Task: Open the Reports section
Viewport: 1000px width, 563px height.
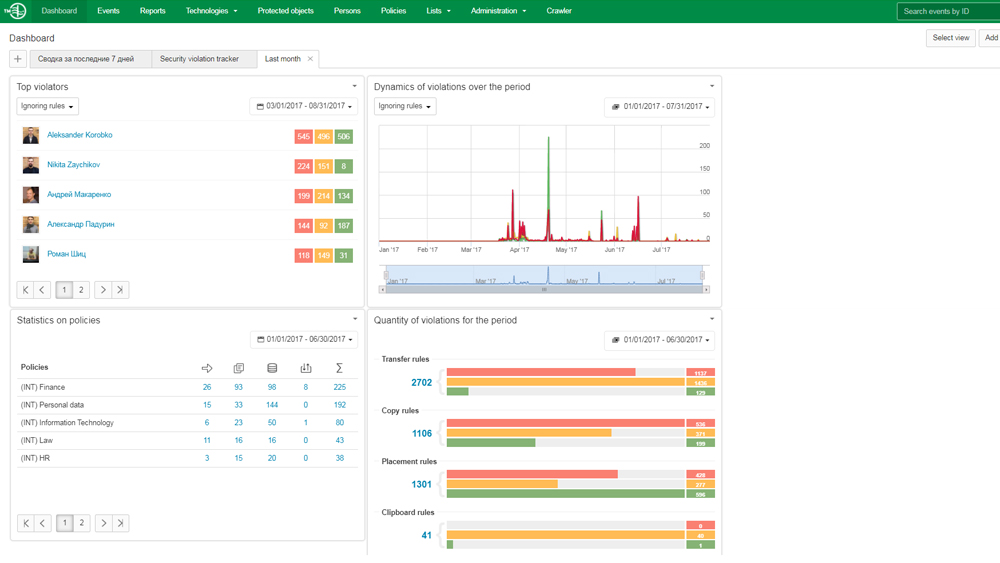Action: tap(152, 11)
